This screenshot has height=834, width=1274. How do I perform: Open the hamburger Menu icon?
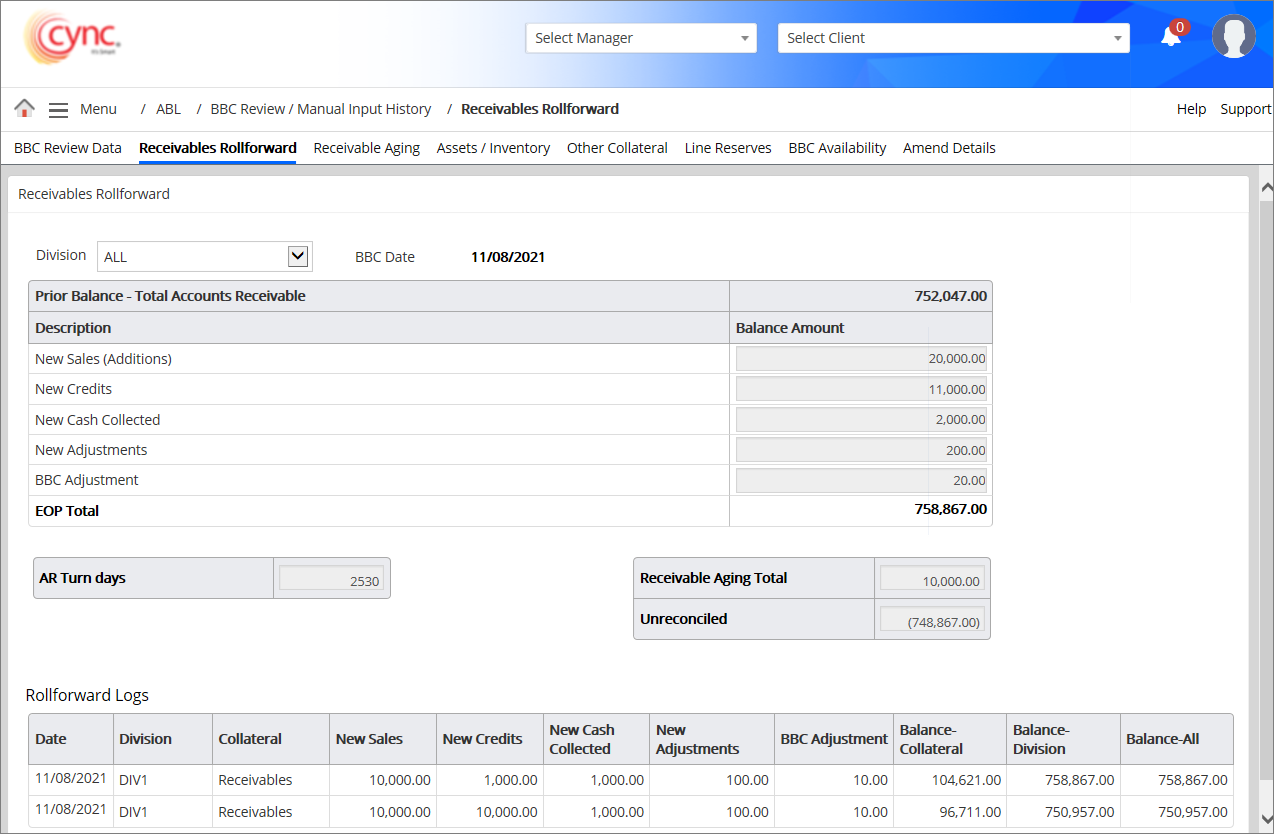(x=59, y=110)
